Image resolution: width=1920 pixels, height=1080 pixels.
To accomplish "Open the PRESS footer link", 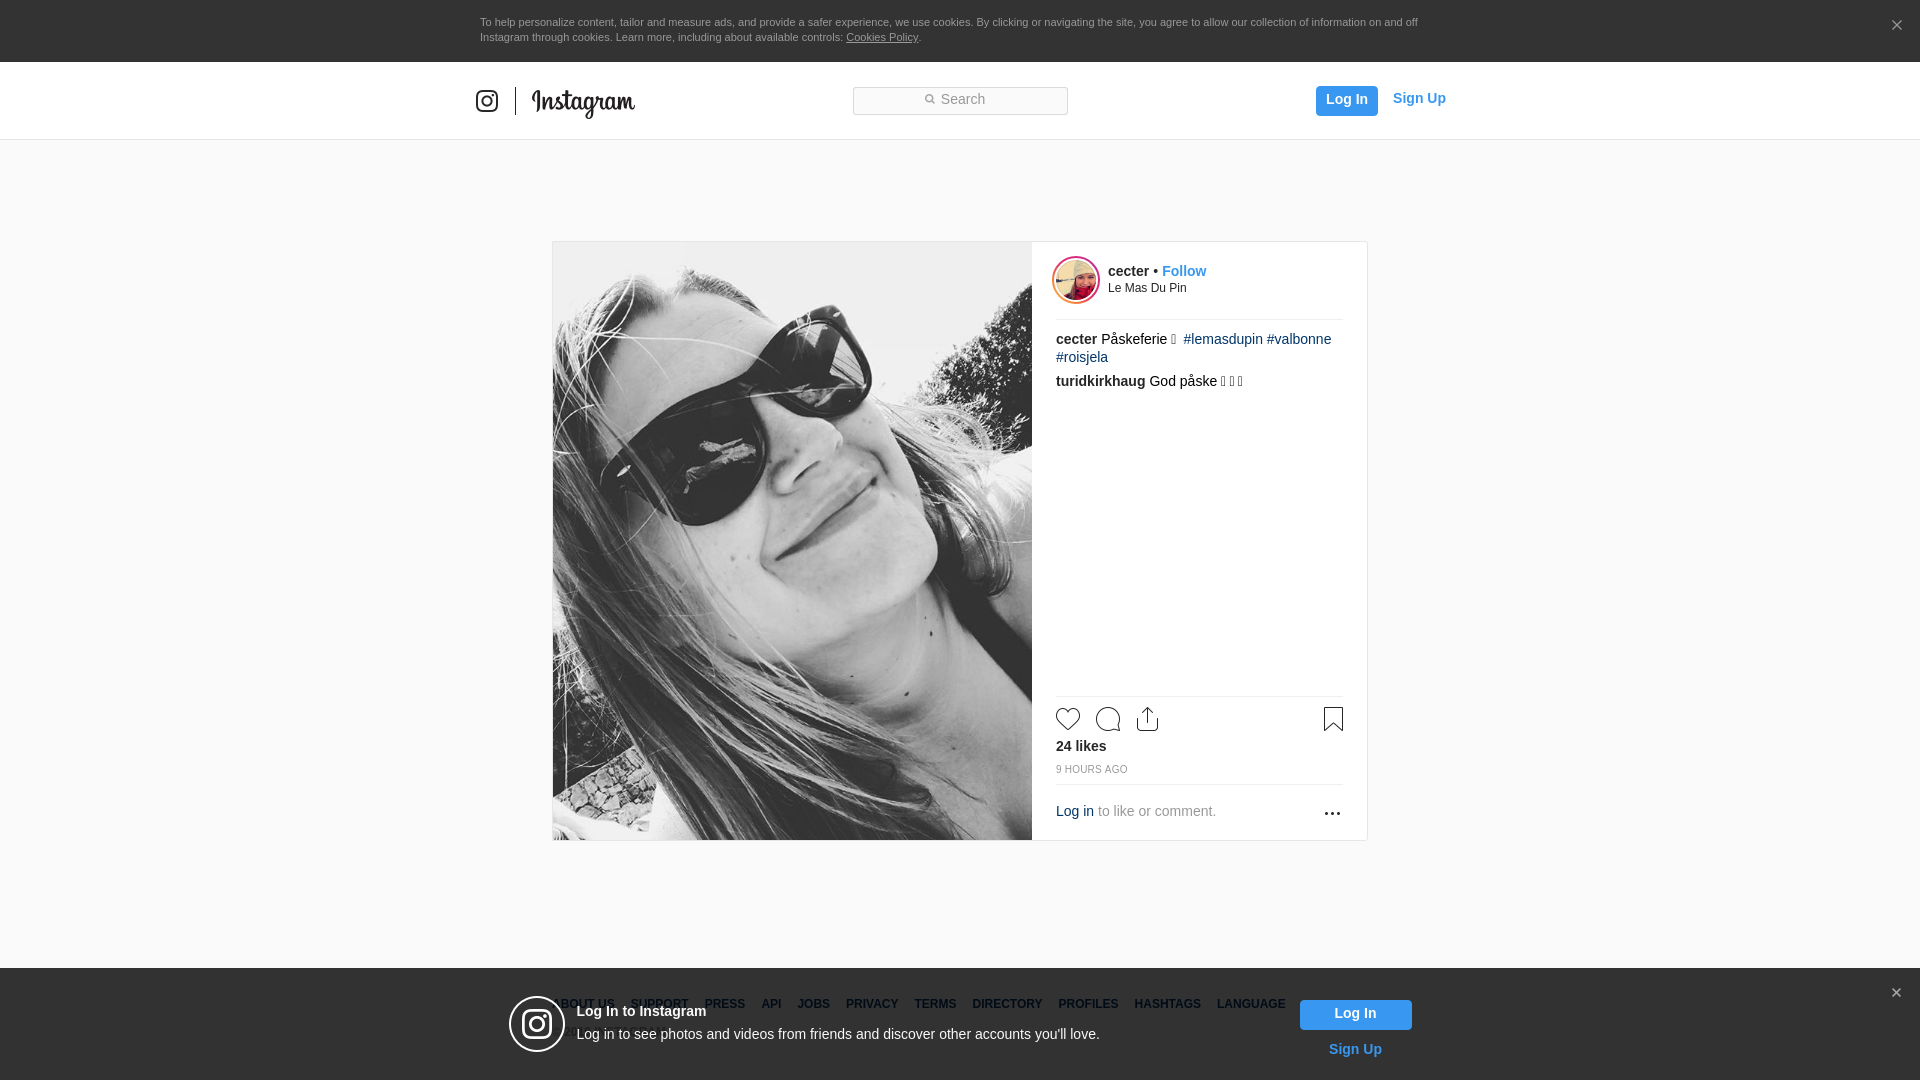I will (x=725, y=1004).
